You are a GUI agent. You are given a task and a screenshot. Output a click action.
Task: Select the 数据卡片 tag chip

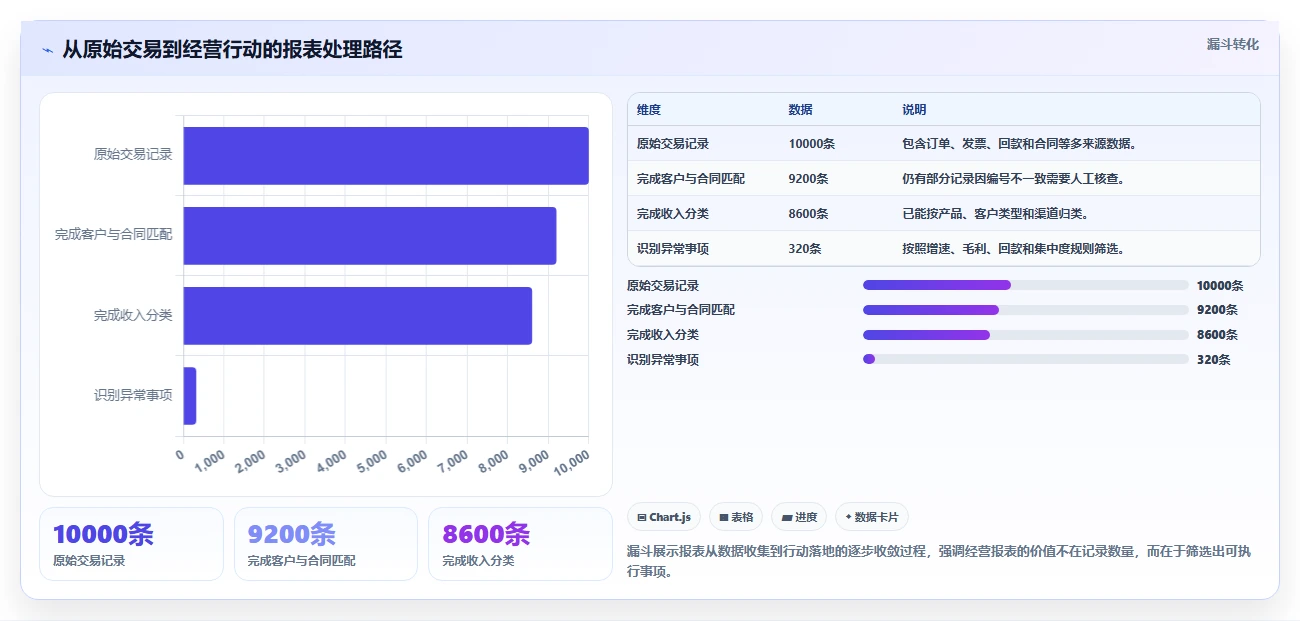(x=871, y=517)
